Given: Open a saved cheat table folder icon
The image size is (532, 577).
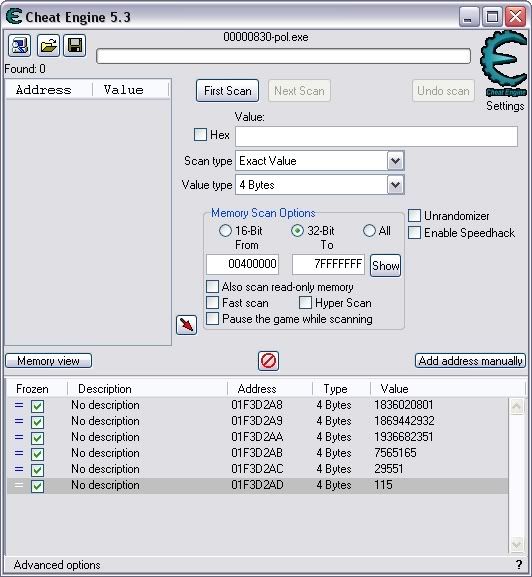Looking at the screenshot, I should point(48,46).
